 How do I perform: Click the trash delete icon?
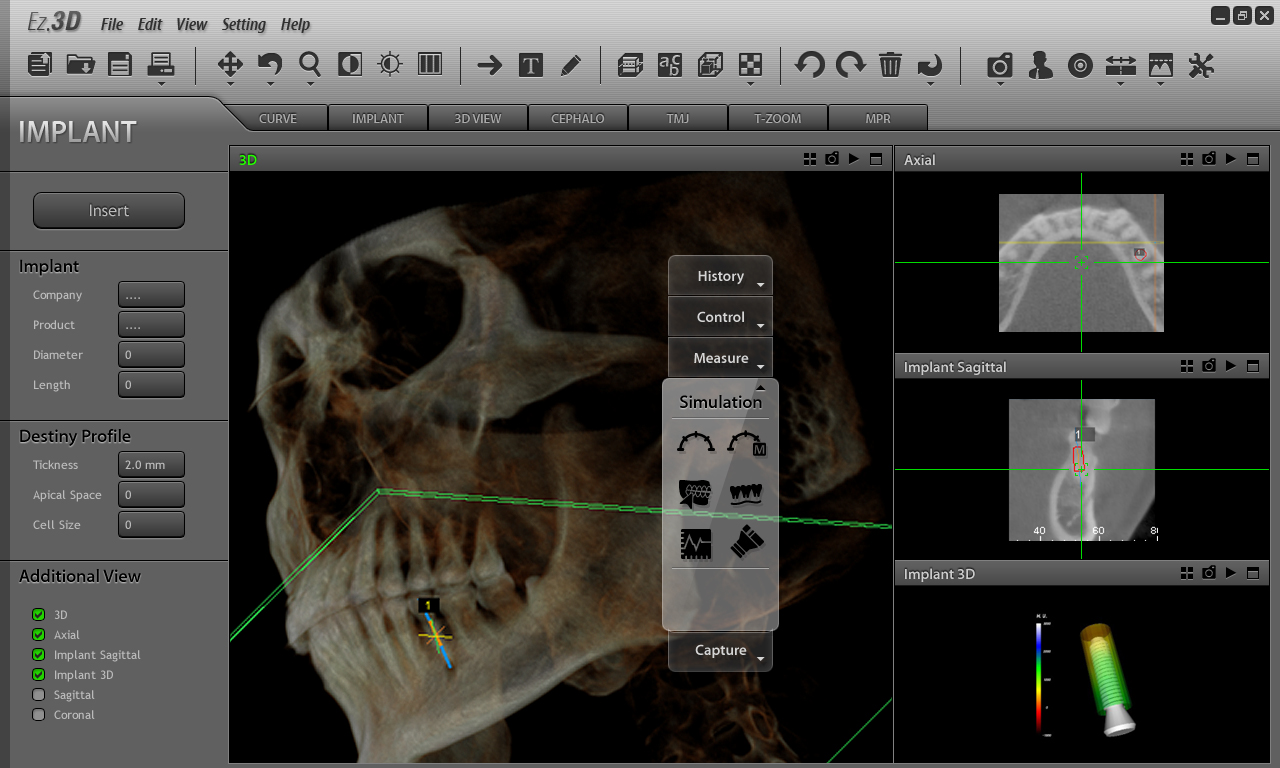coord(890,66)
